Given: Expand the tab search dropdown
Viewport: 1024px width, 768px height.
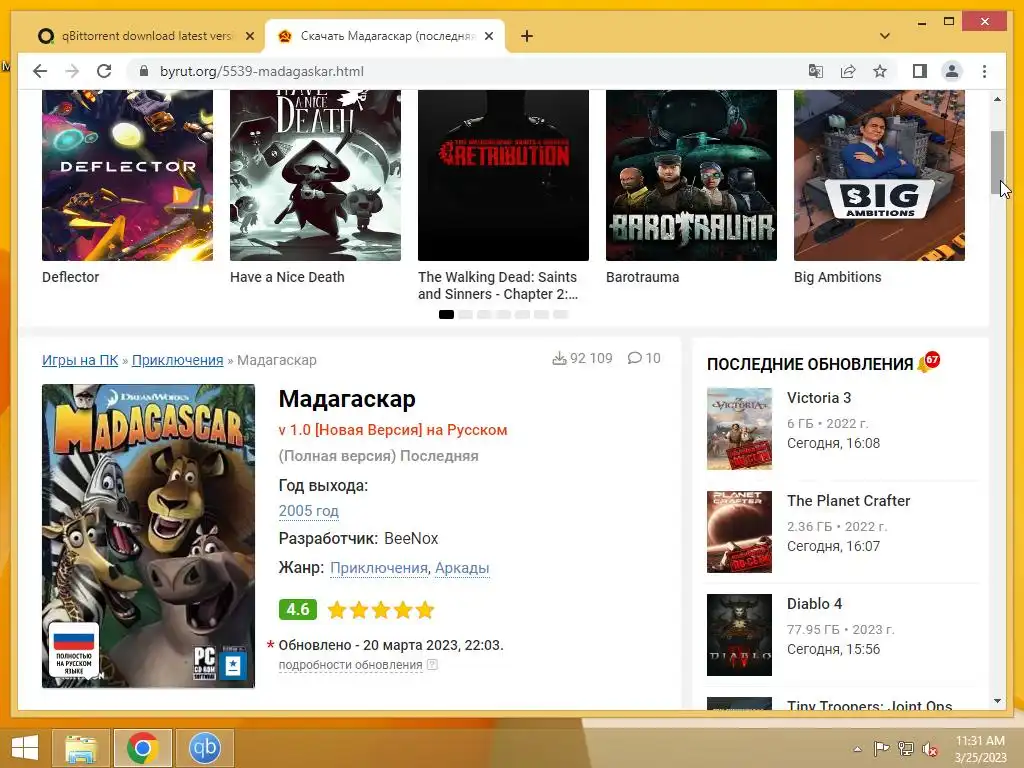Looking at the screenshot, I should pos(885,36).
